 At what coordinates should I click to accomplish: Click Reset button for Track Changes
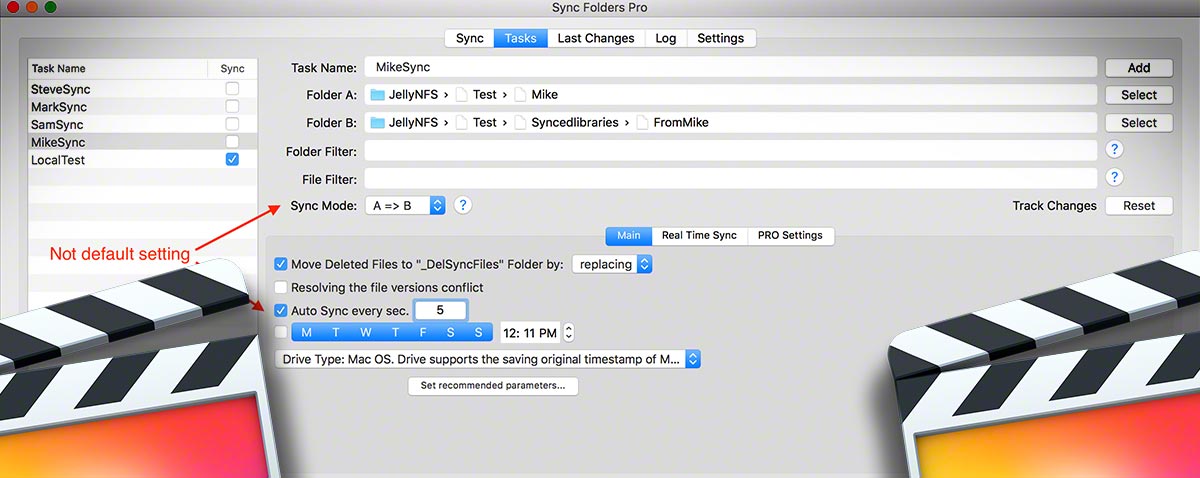pyautogui.click(x=1139, y=205)
